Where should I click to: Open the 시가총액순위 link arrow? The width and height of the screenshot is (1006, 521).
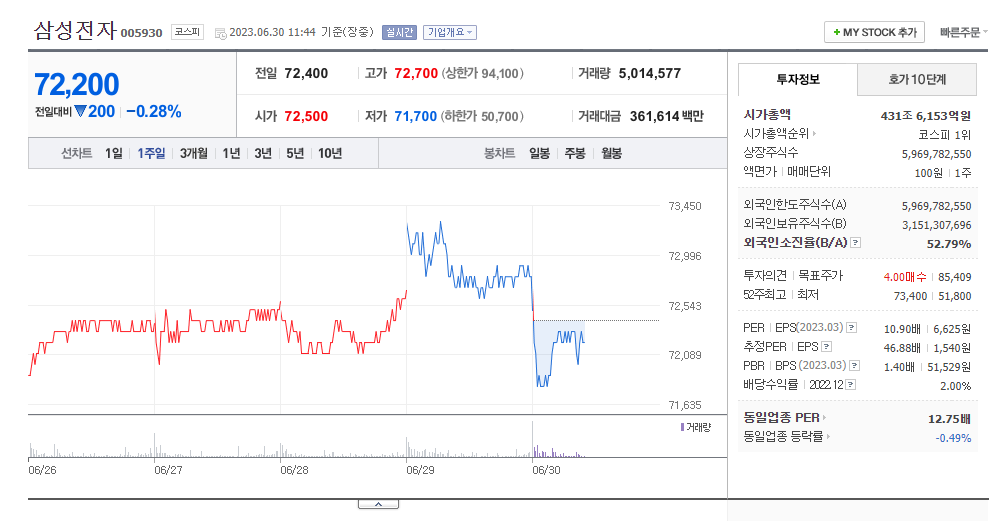814,134
